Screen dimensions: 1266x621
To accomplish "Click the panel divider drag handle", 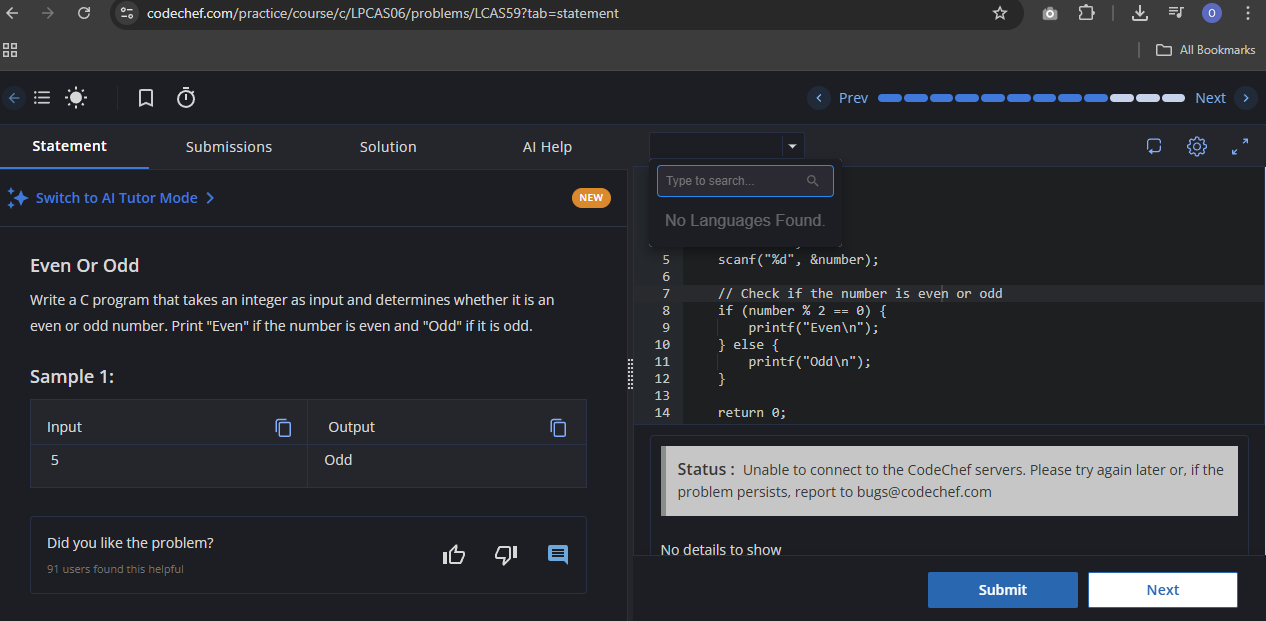I will [630, 373].
